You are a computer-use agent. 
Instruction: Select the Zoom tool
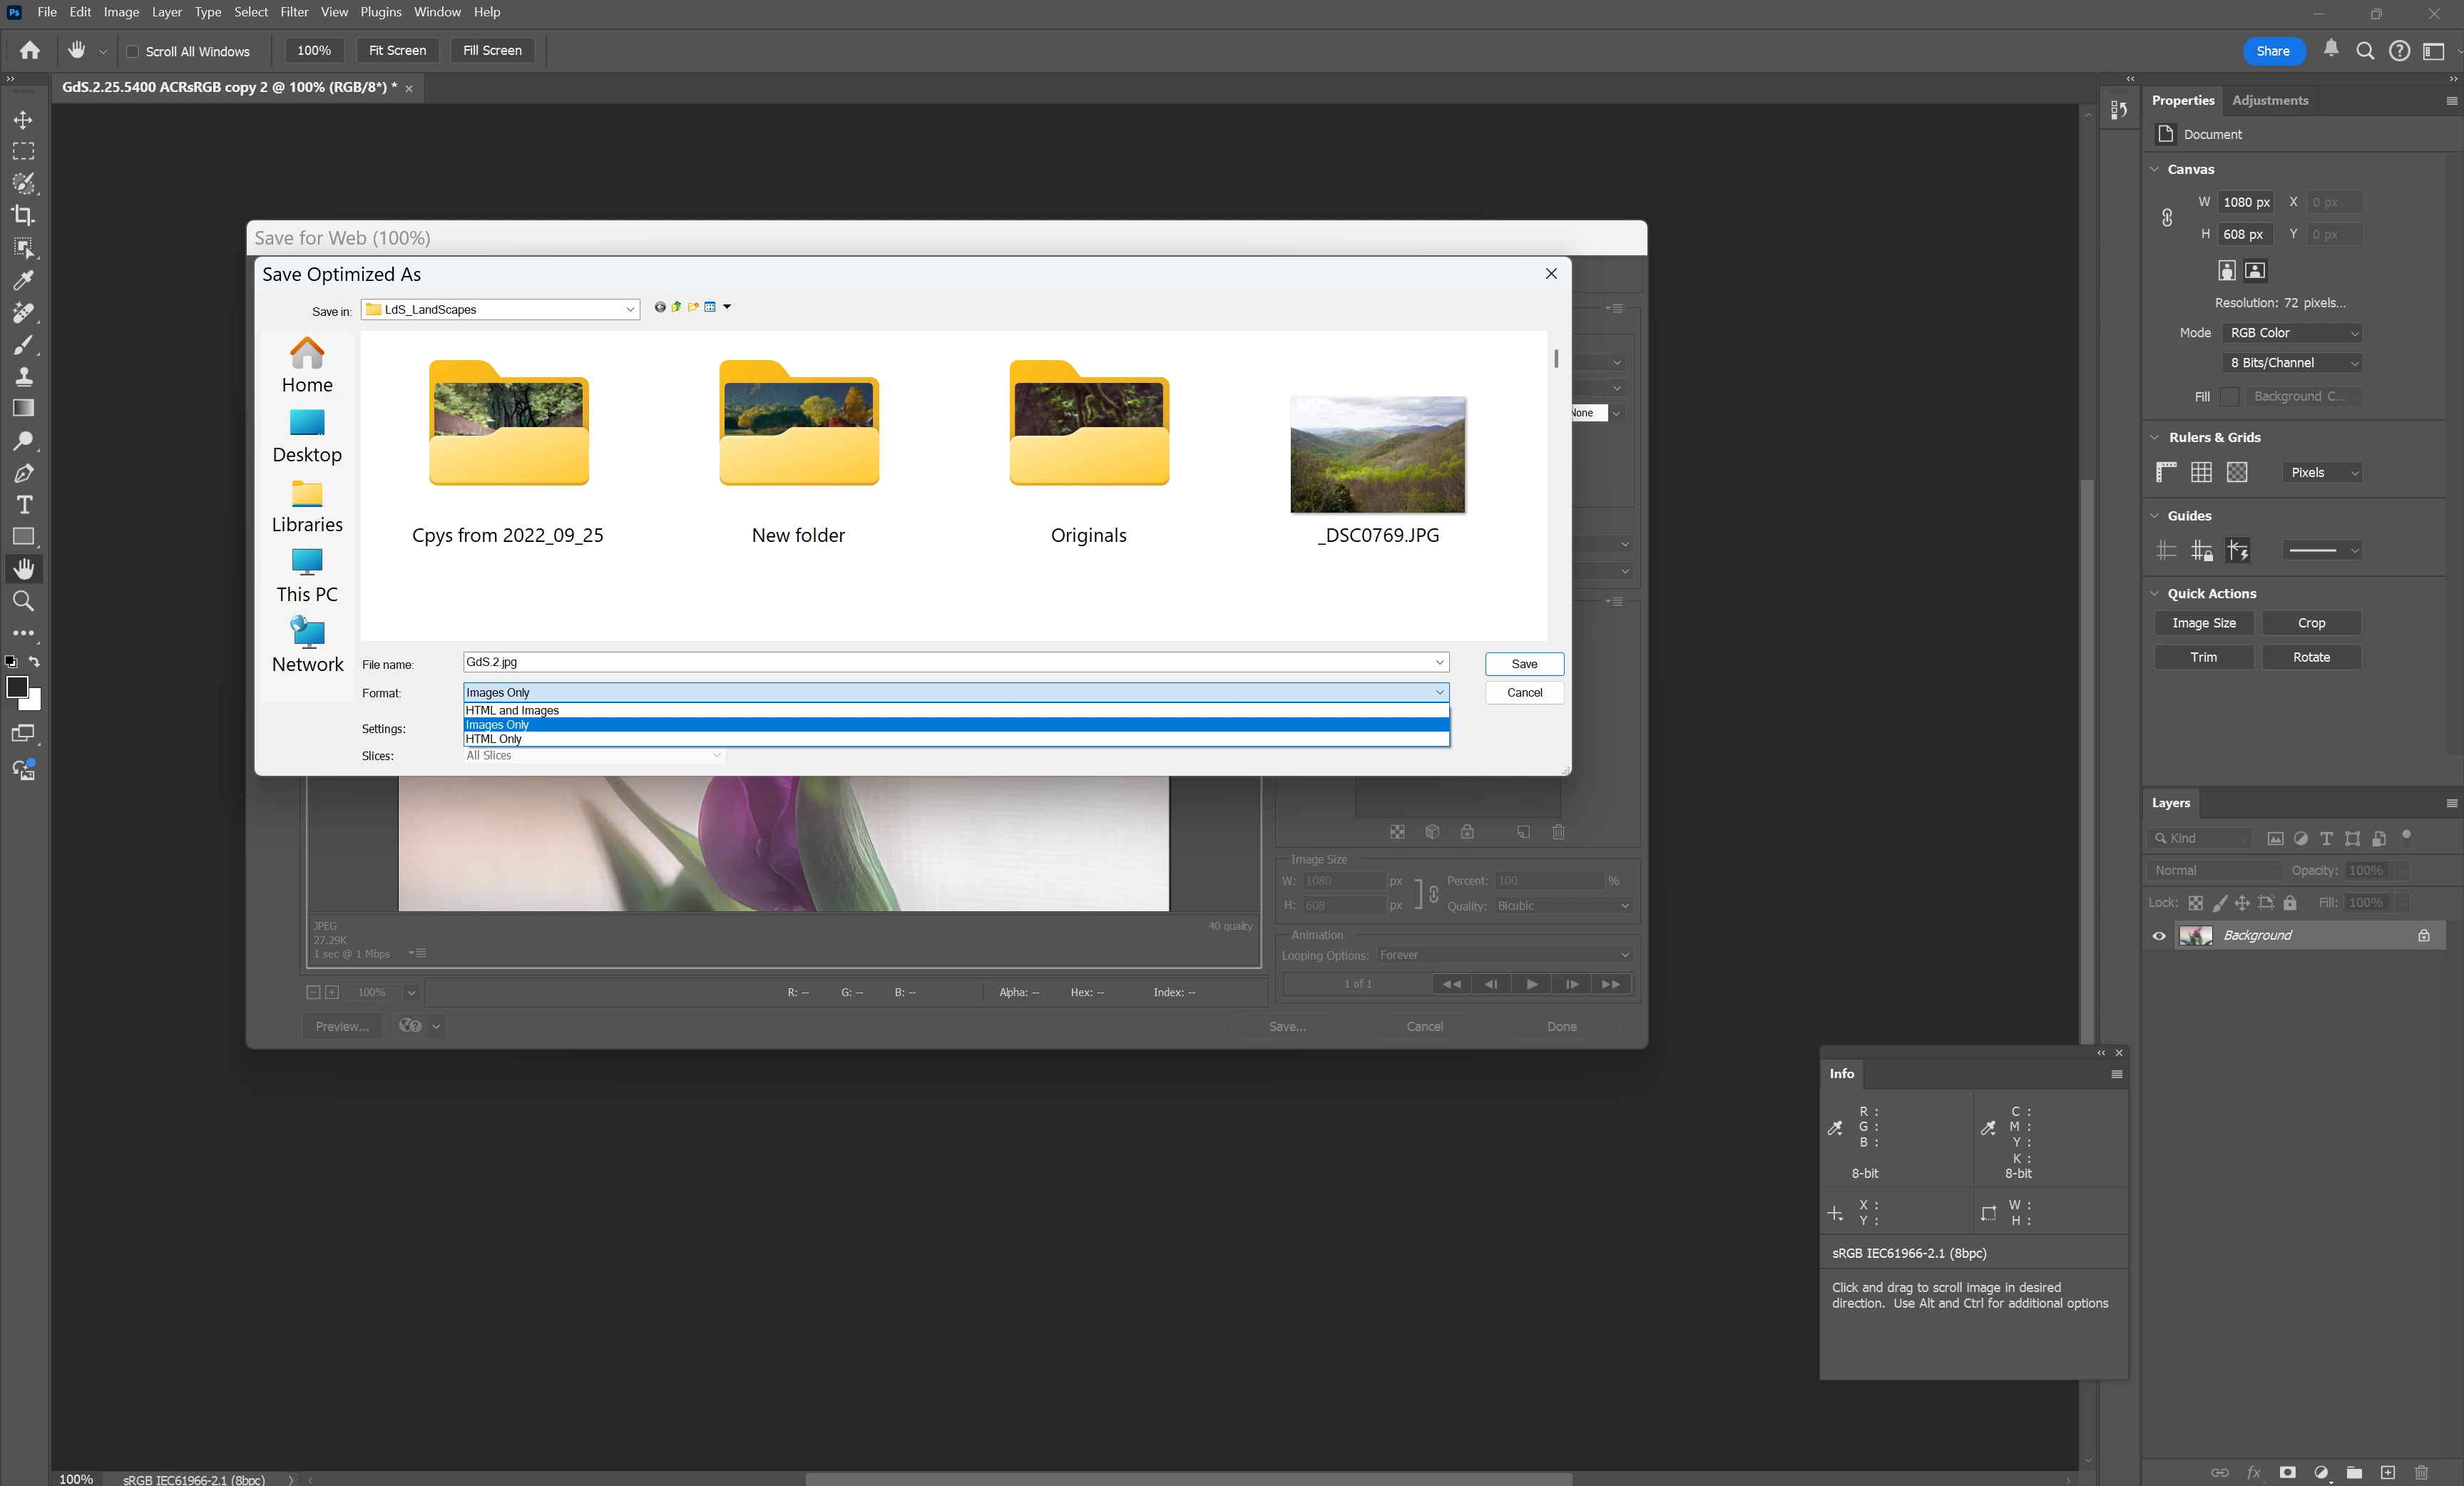click(23, 601)
